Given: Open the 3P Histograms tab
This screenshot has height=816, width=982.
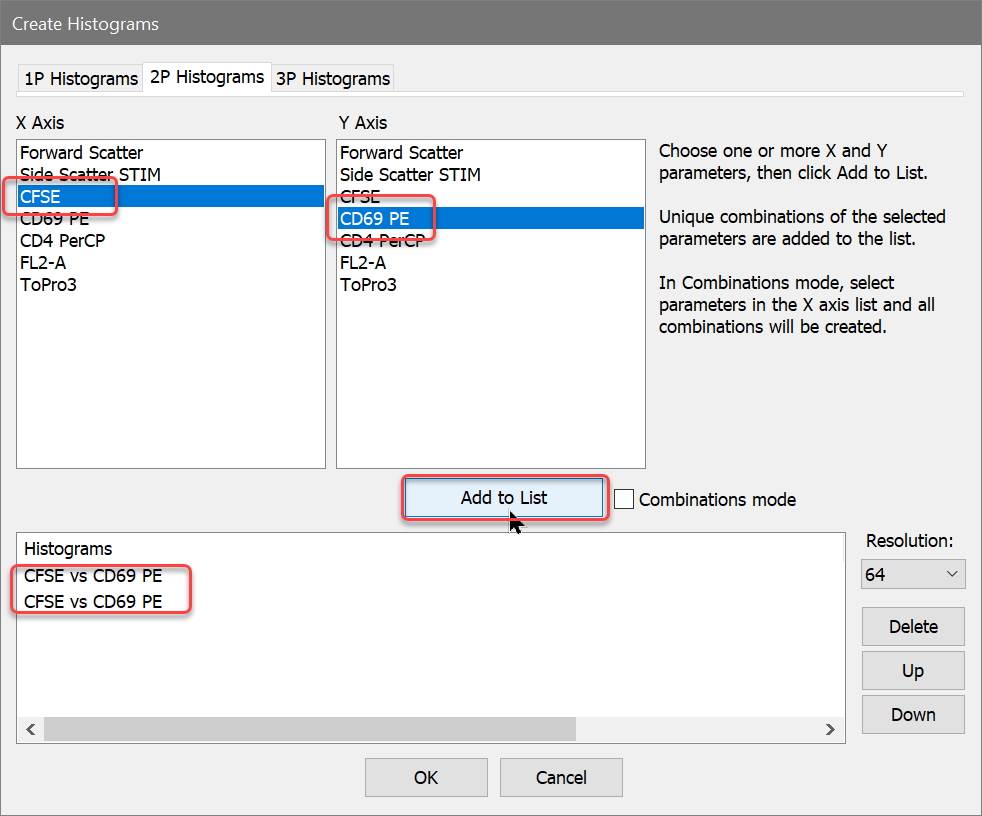Looking at the screenshot, I should click(x=332, y=79).
